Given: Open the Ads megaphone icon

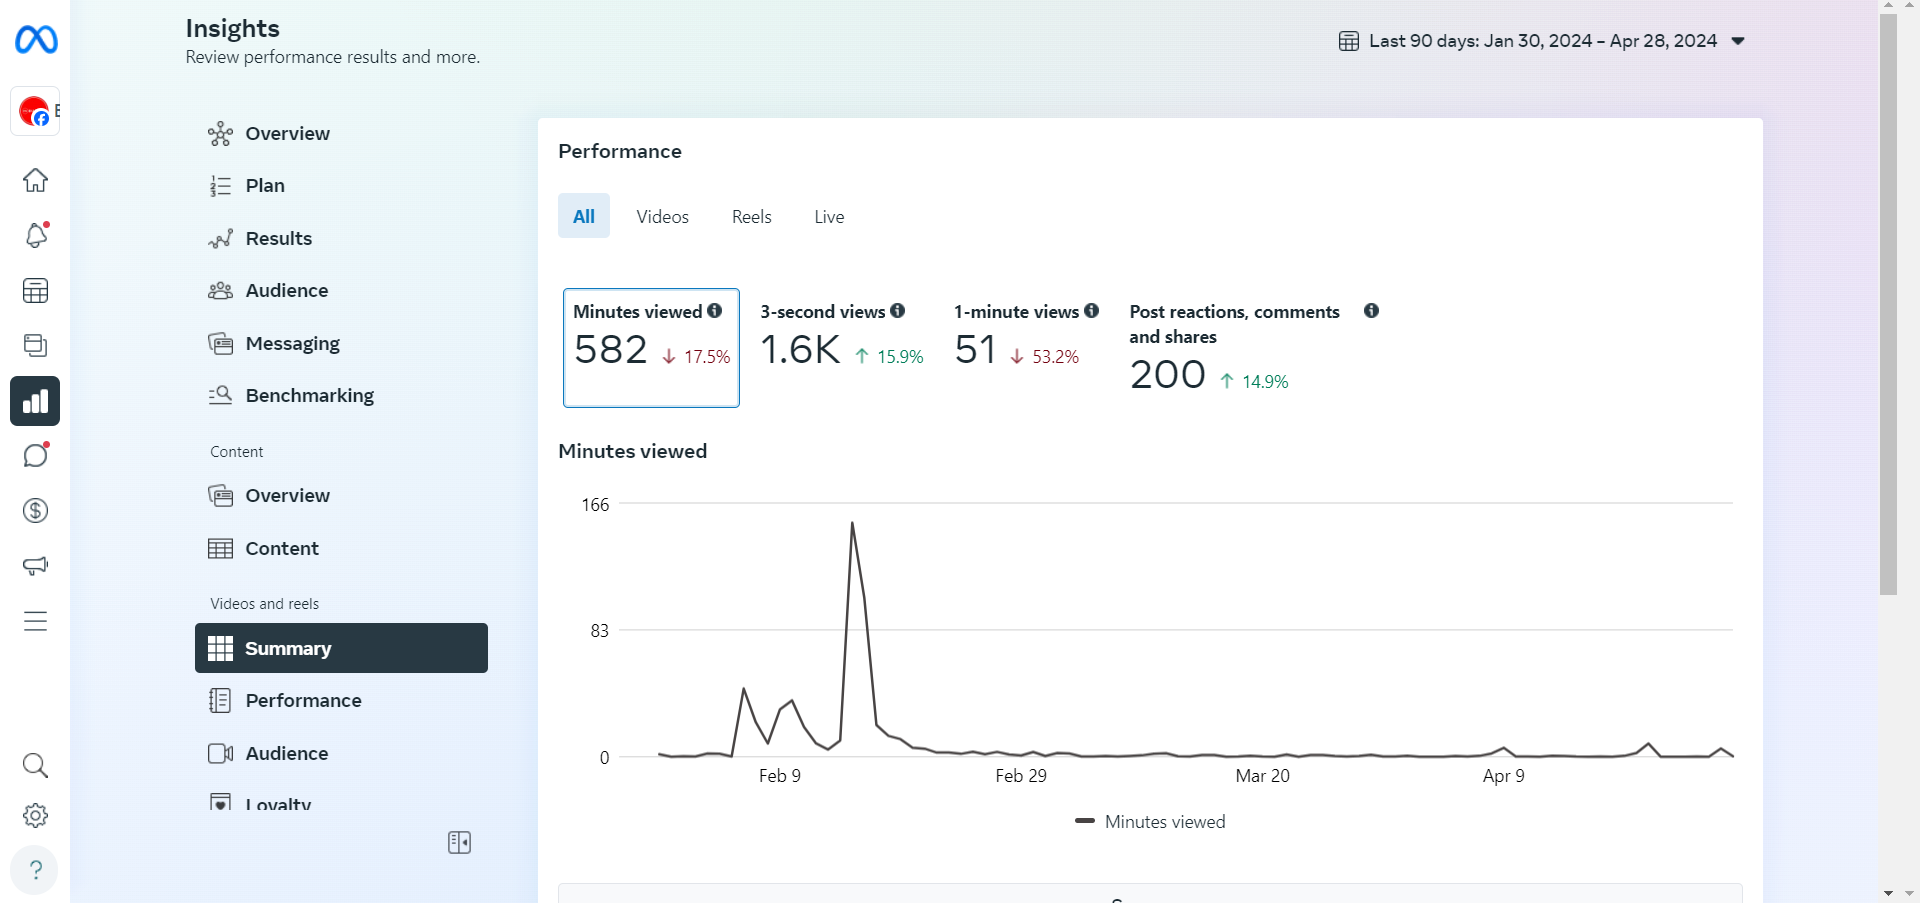Looking at the screenshot, I should tap(35, 566).
